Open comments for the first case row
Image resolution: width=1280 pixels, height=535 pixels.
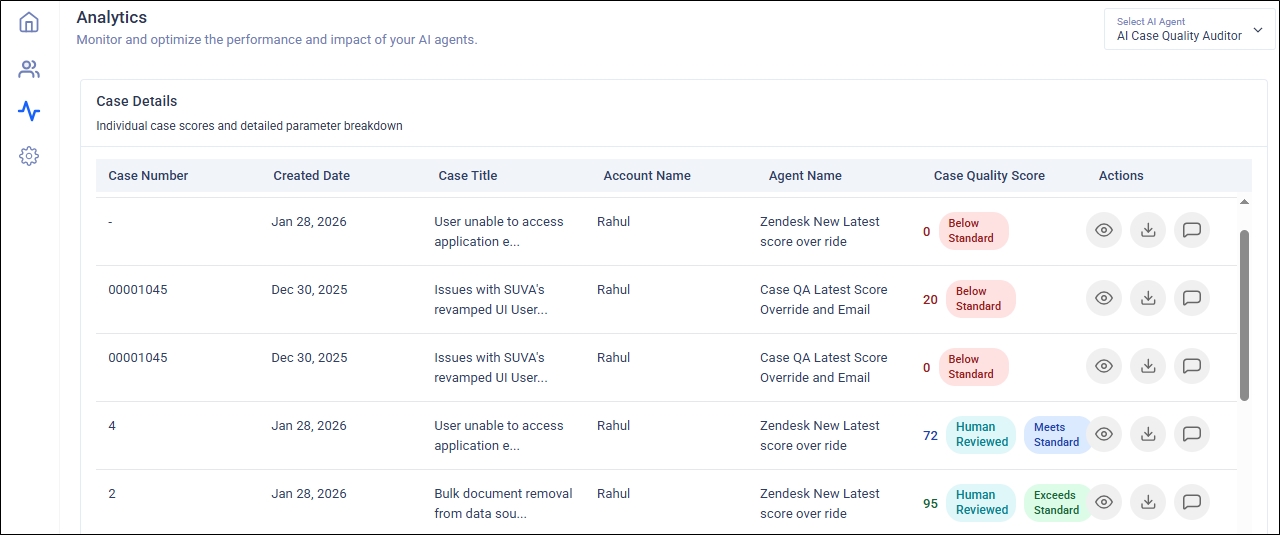click(x=1192, y=230)
